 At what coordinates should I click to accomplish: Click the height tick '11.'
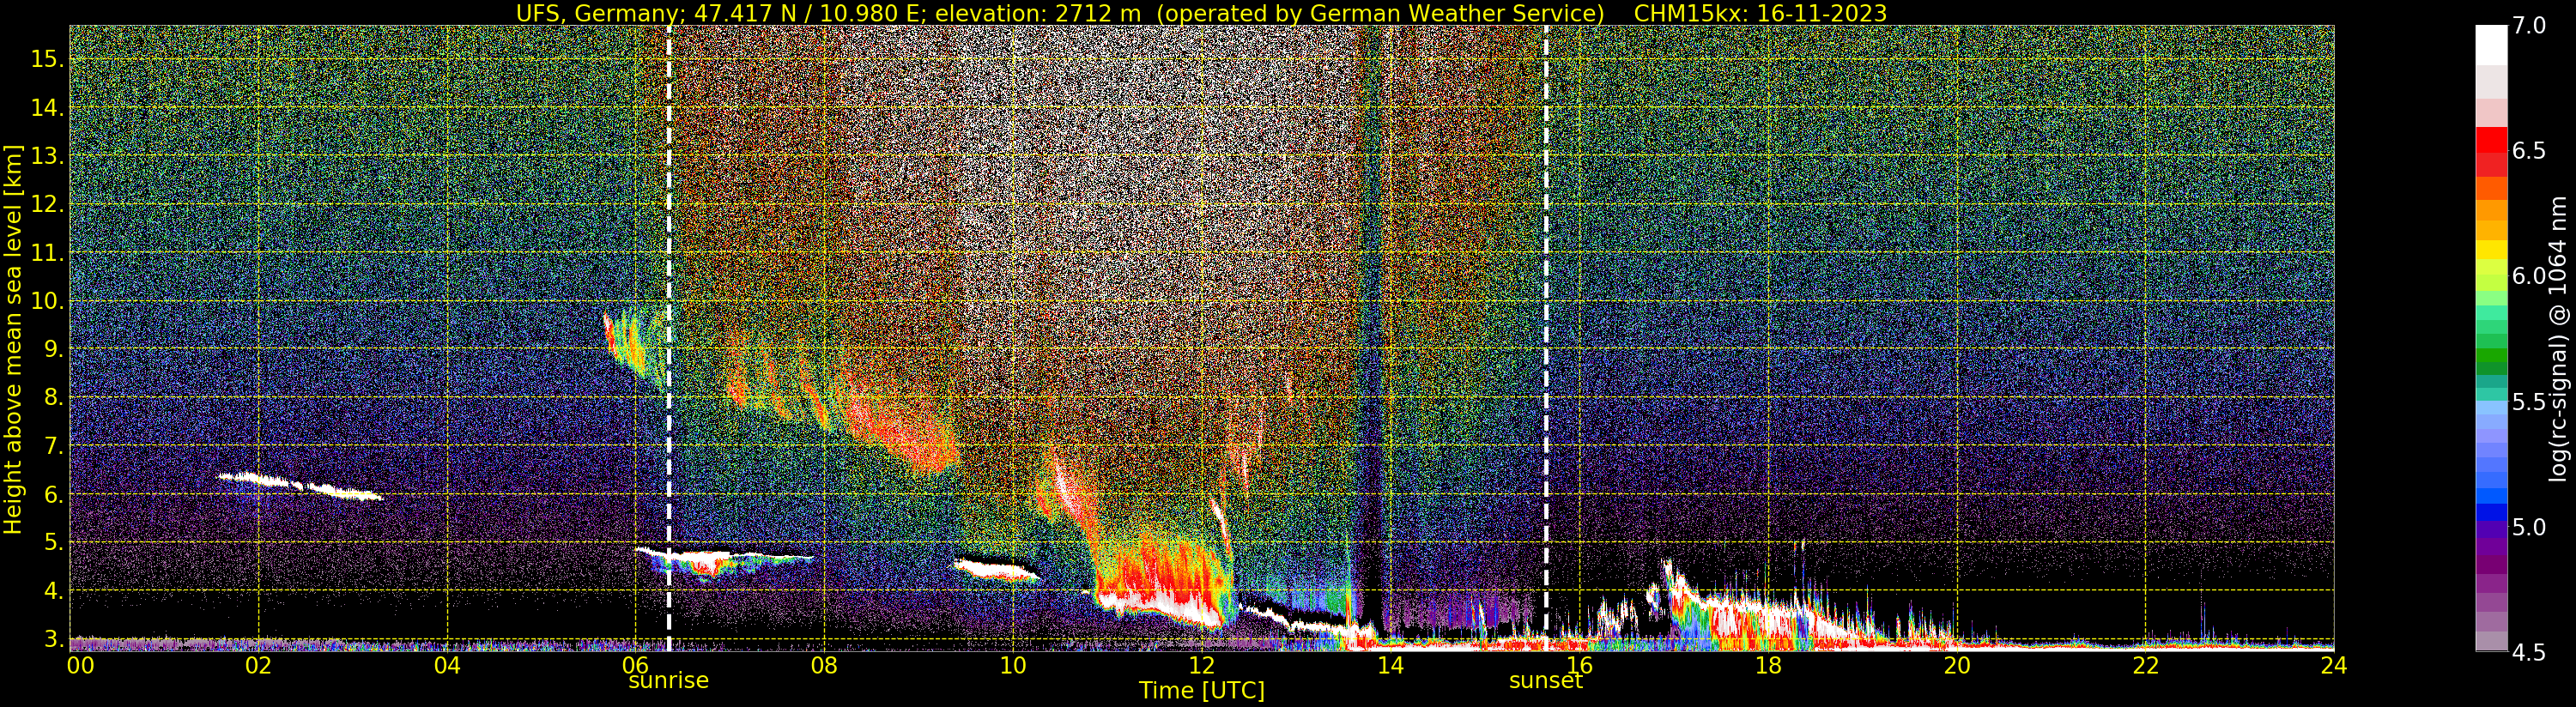(47, 253)
